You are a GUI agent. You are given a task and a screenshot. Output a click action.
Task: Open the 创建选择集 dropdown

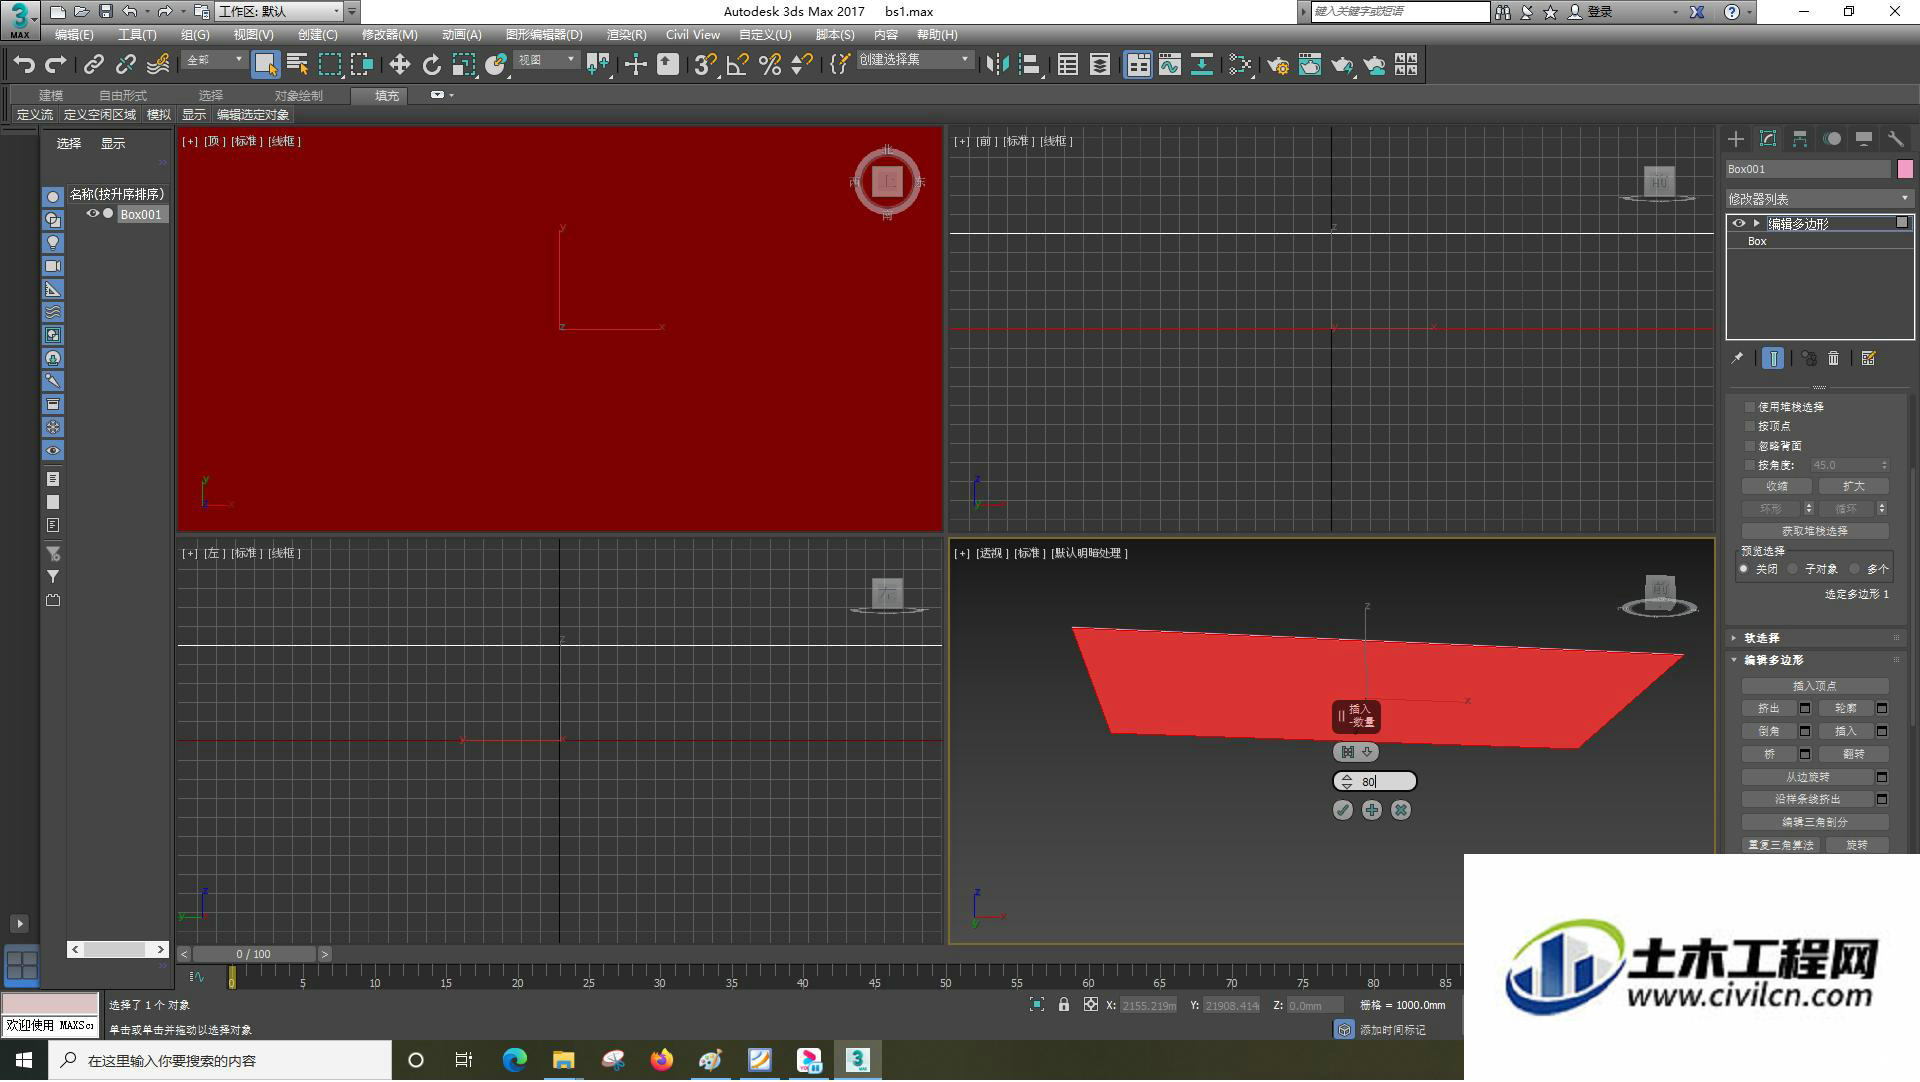[914, 60]
